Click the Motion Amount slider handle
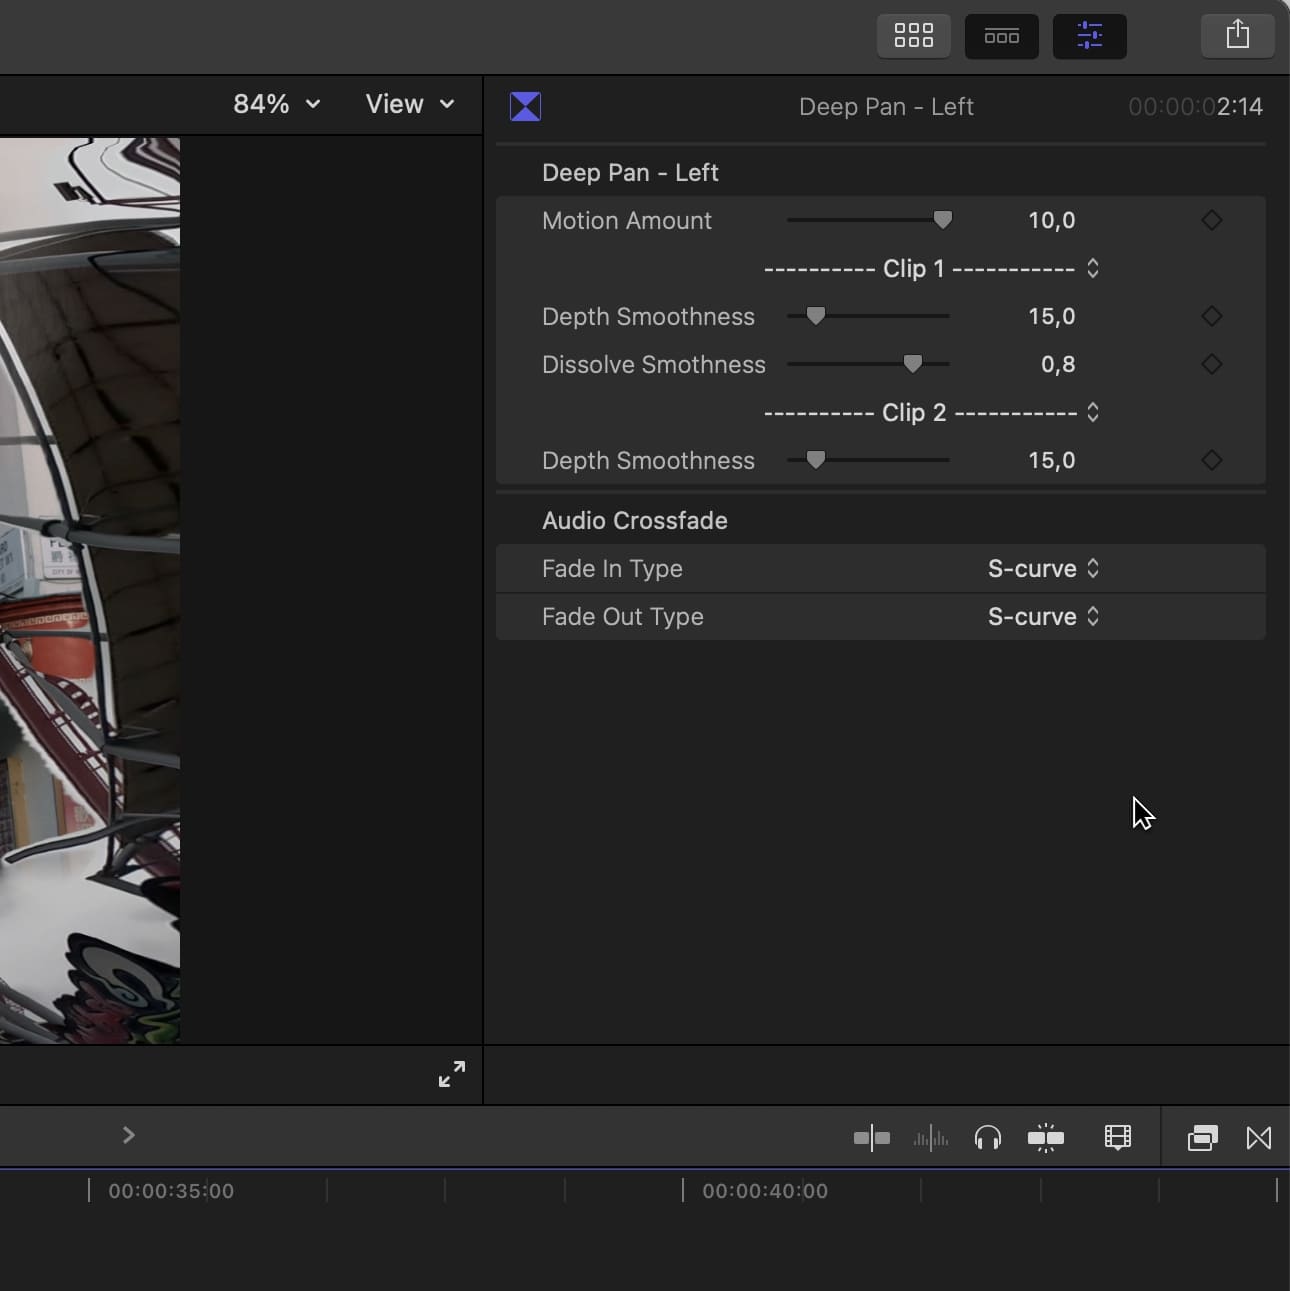Image resolution: width=1290 pixels, height=1291 pixels. click(942, 220)
